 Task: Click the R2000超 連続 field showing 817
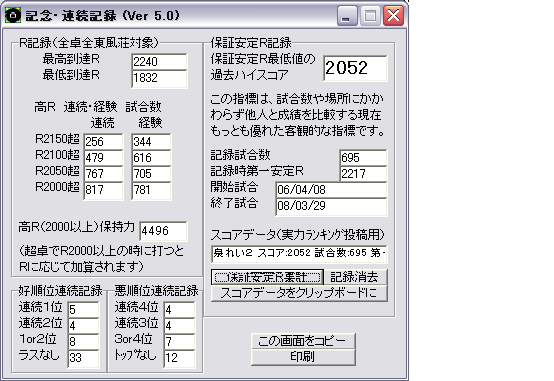(103, 190)
